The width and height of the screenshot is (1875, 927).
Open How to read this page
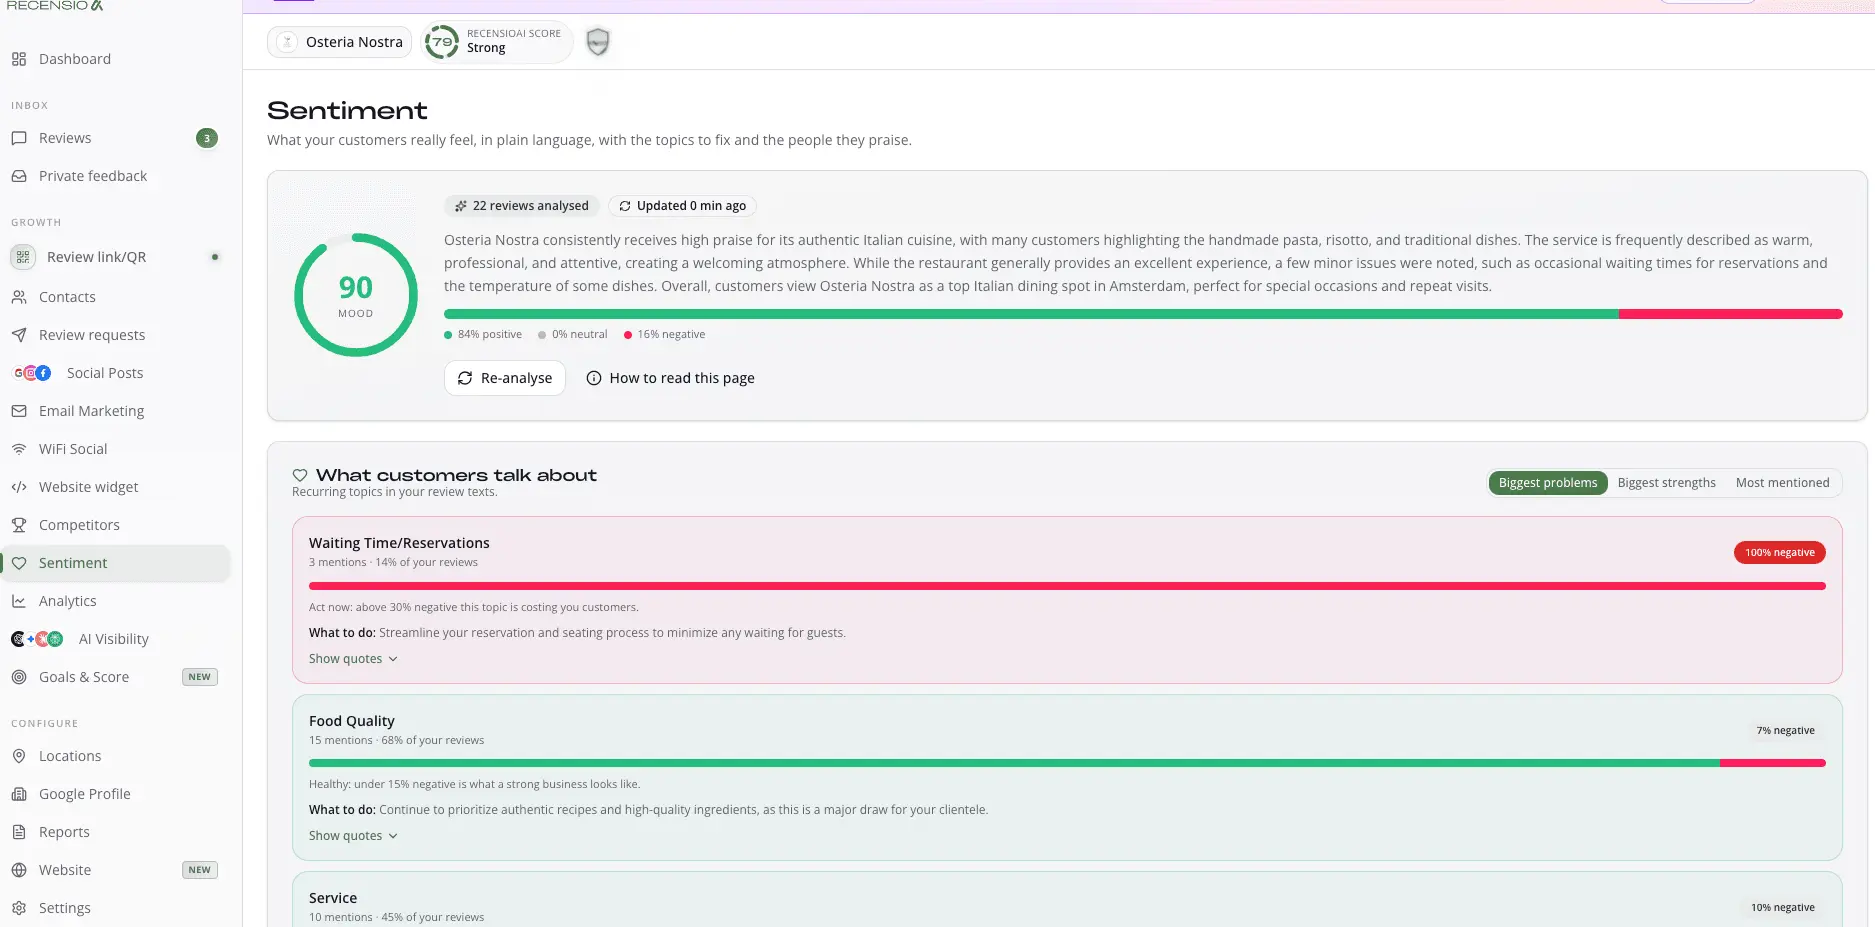[x=670, y=378]
